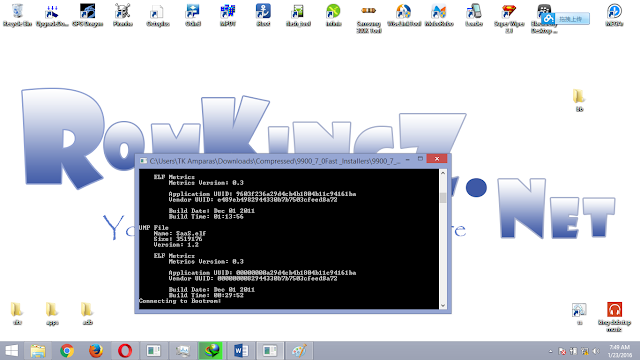Open File Explorer from the taskbar
The width and height of the screenshot is (640, 360).
coord(38,351)
